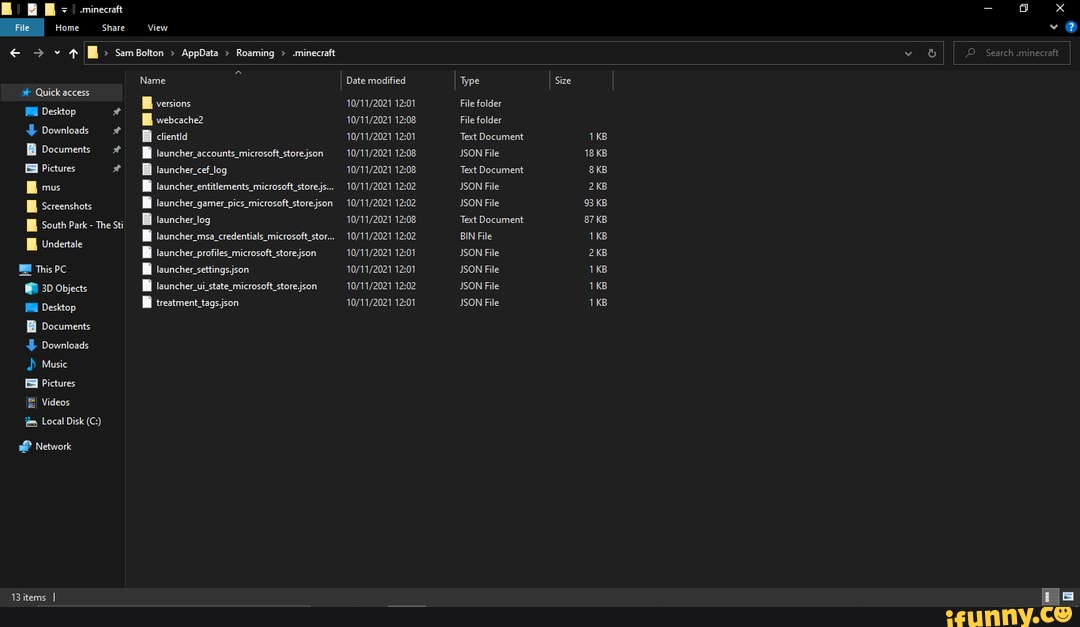
Task: Click inside the Search .minecraft box
Action: coord(1011,52)
